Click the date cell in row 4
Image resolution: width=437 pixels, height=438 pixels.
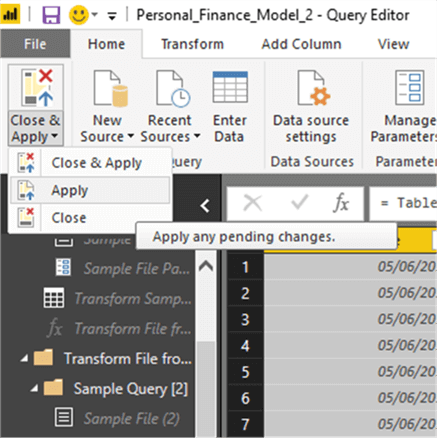tap(350, 346)
